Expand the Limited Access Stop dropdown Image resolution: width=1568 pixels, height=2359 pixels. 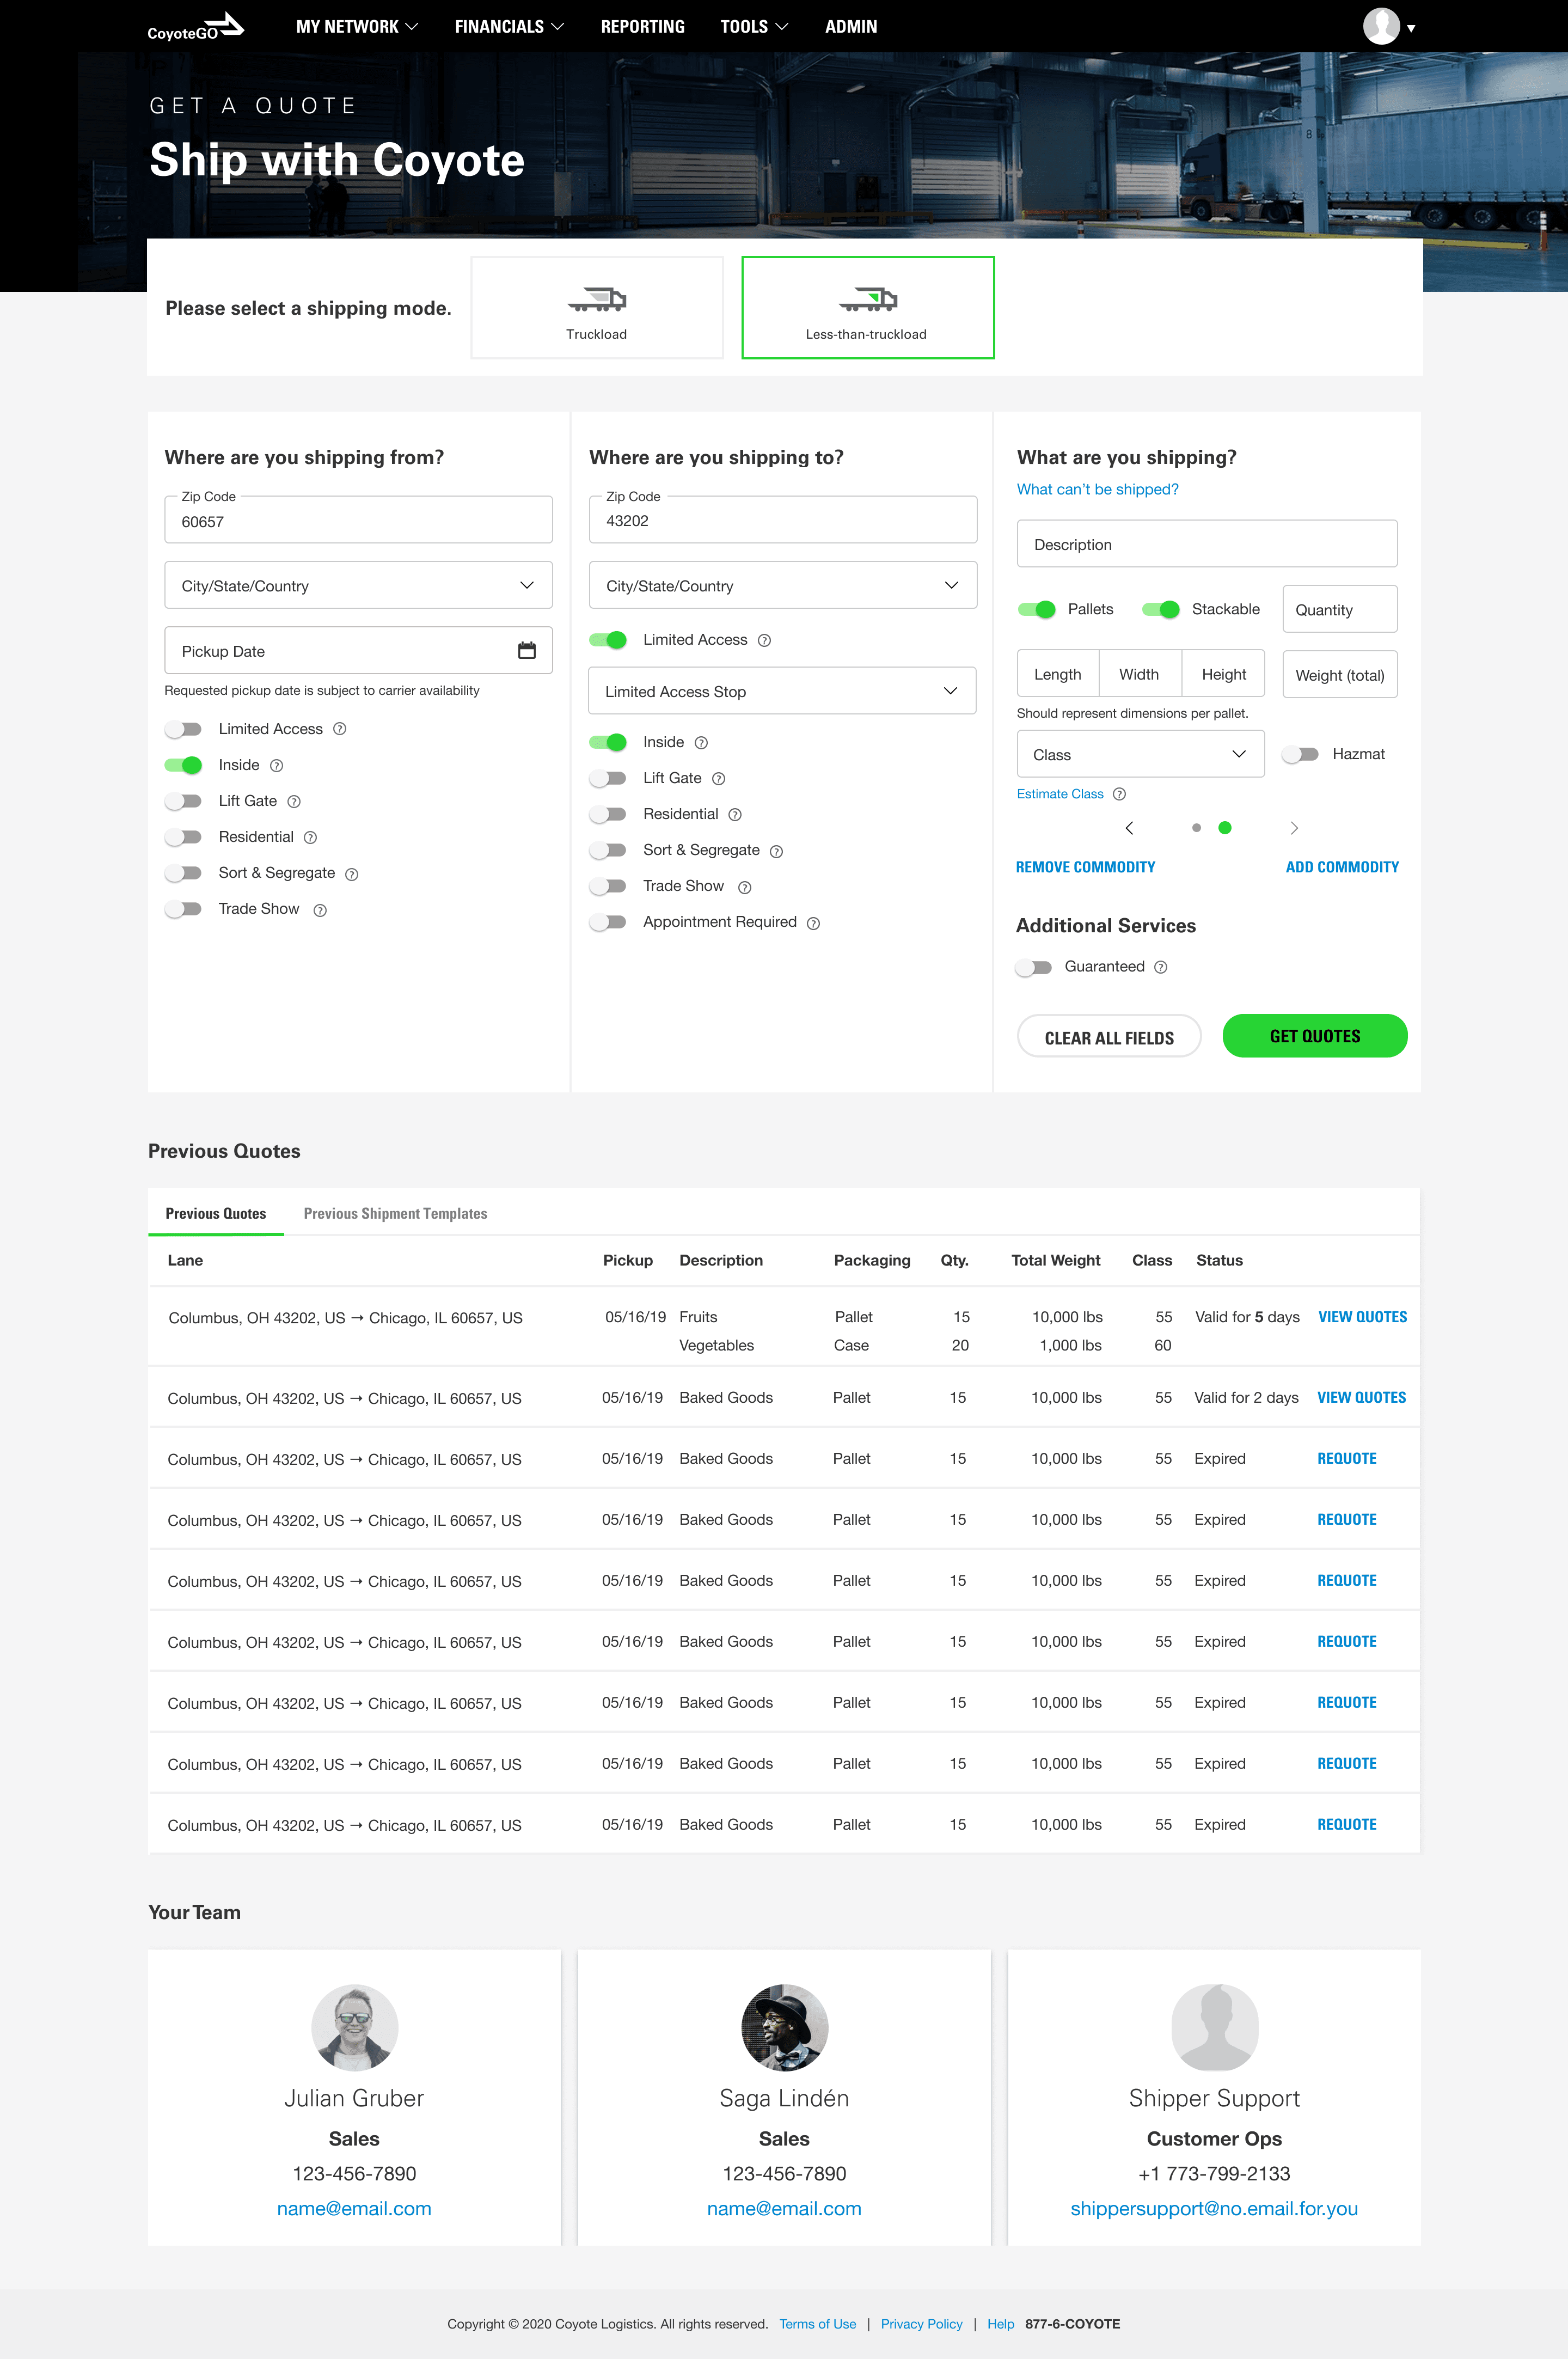781,691
